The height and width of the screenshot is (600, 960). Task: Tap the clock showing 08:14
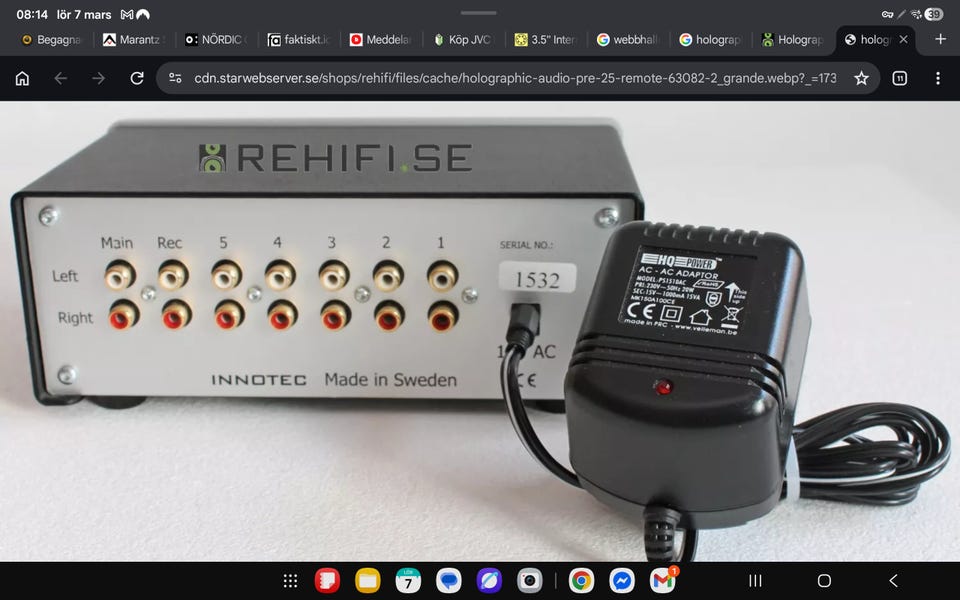[32, 14]
